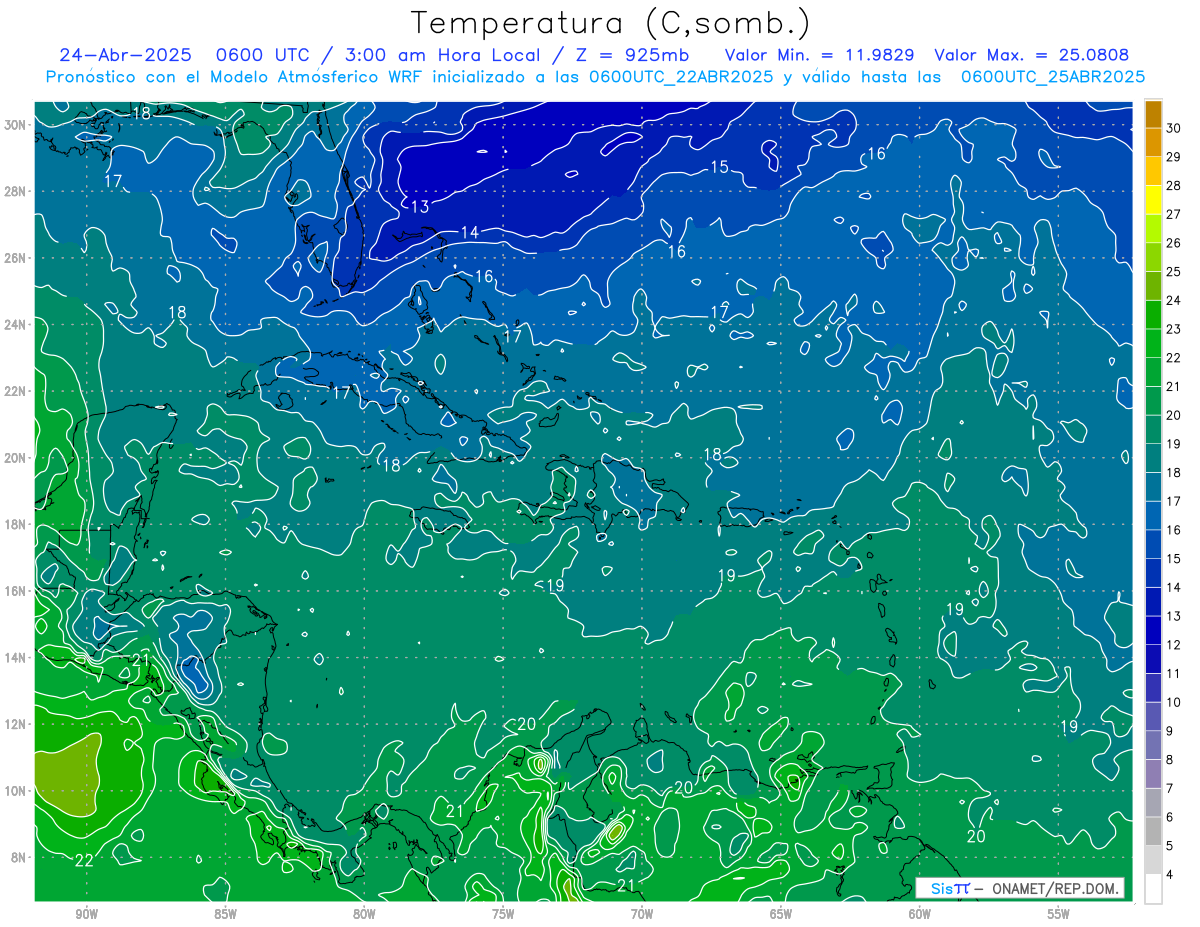Viewport: 1200px width, 927px height.
Task: Click the contour label "22" on the map
Action: click(84, 860)
